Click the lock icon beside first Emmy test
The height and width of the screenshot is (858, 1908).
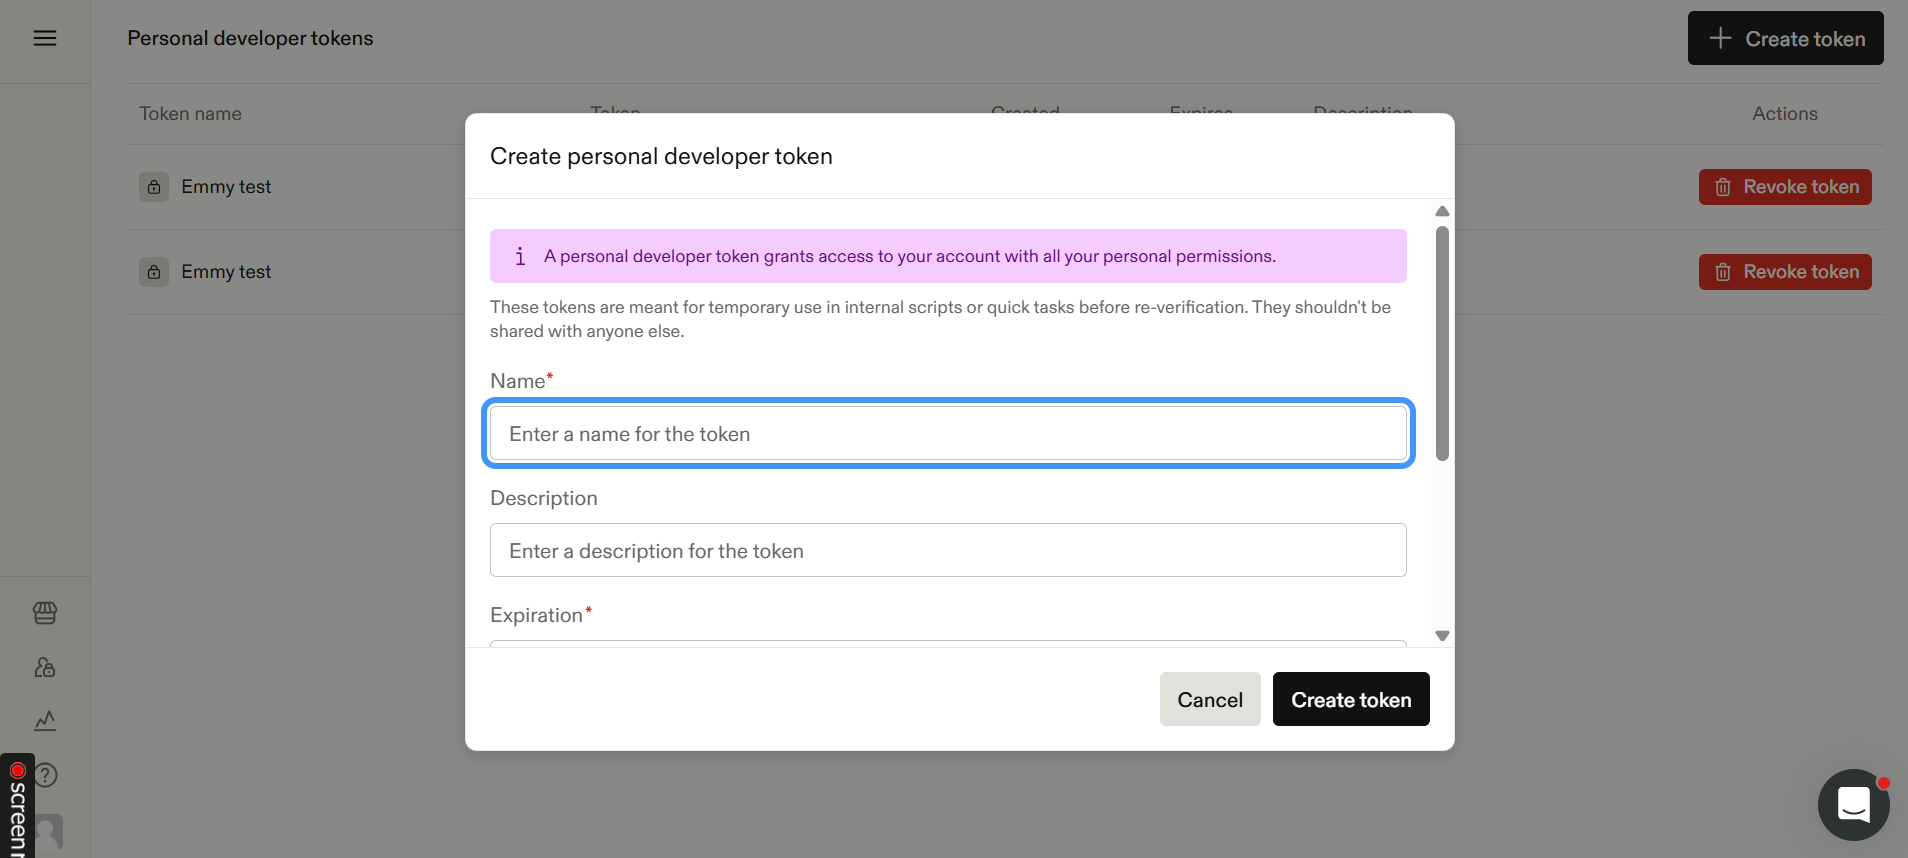point(154,187)
